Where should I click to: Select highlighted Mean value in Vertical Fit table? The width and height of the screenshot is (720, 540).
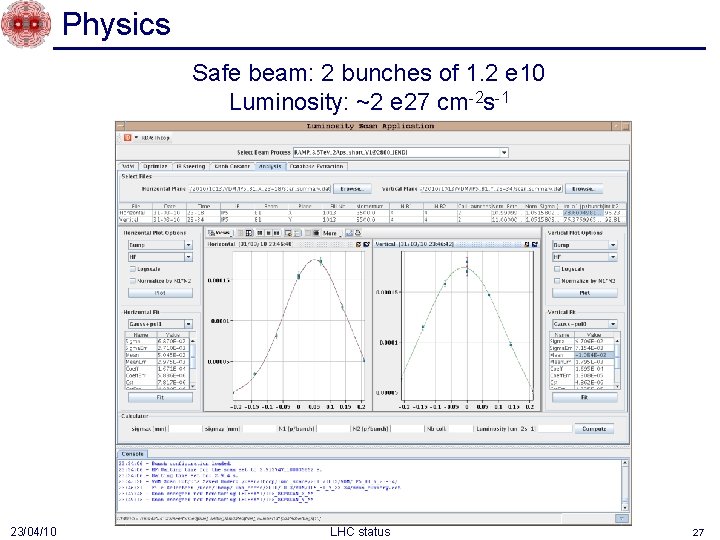[x=594, y=355]
